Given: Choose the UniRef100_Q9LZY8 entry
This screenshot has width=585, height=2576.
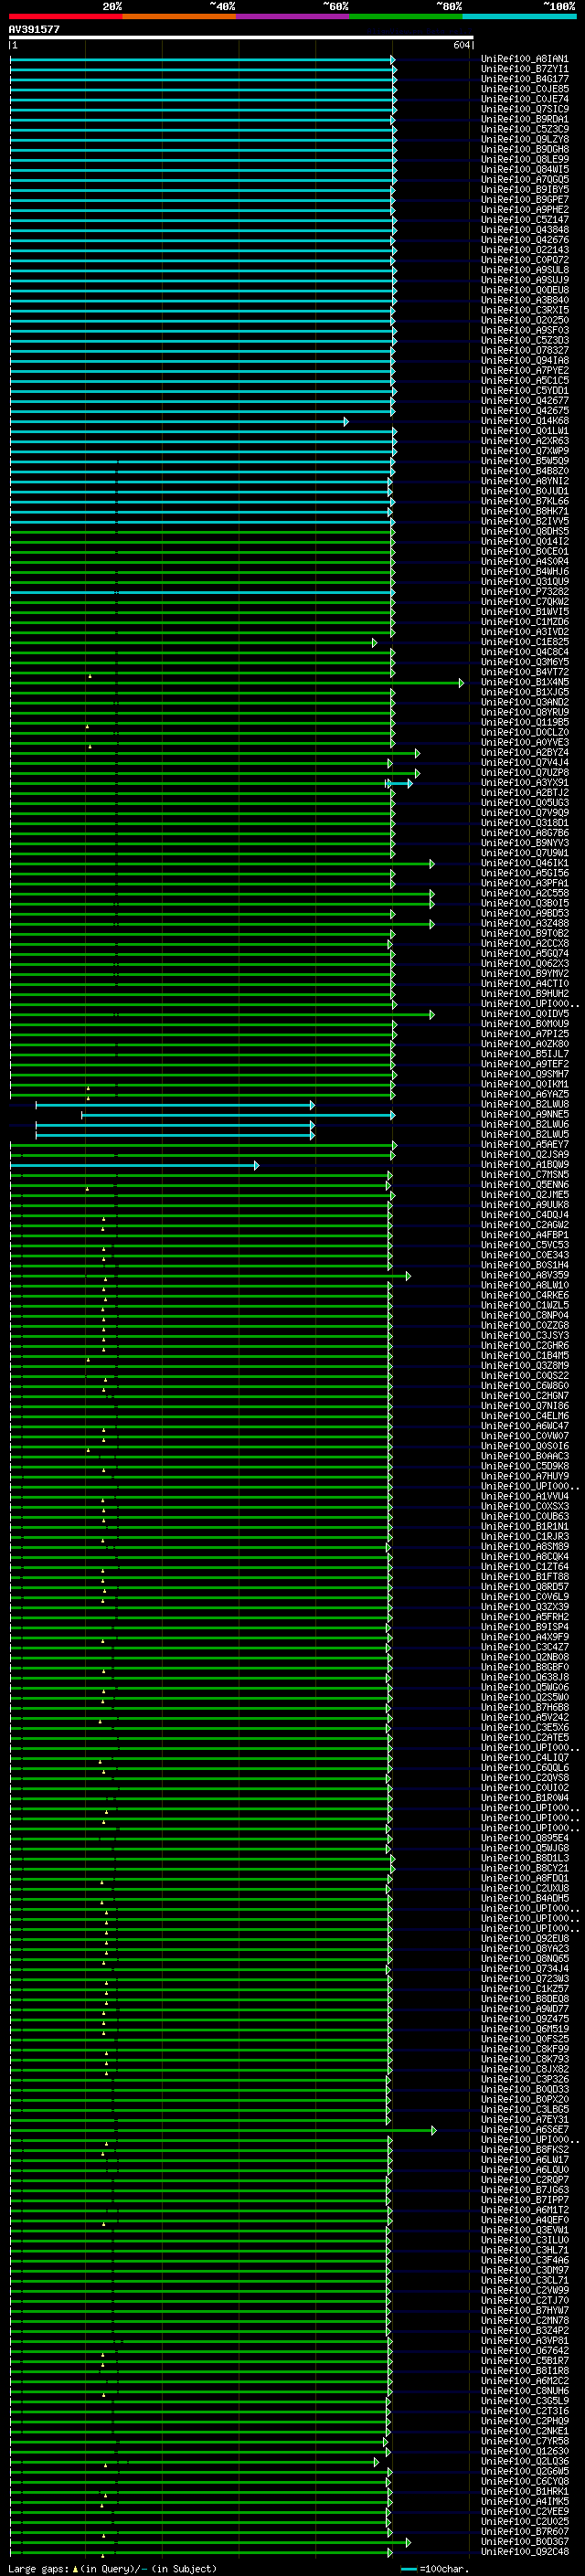Looking at the screenshot, I should click(x=525, y=139).
